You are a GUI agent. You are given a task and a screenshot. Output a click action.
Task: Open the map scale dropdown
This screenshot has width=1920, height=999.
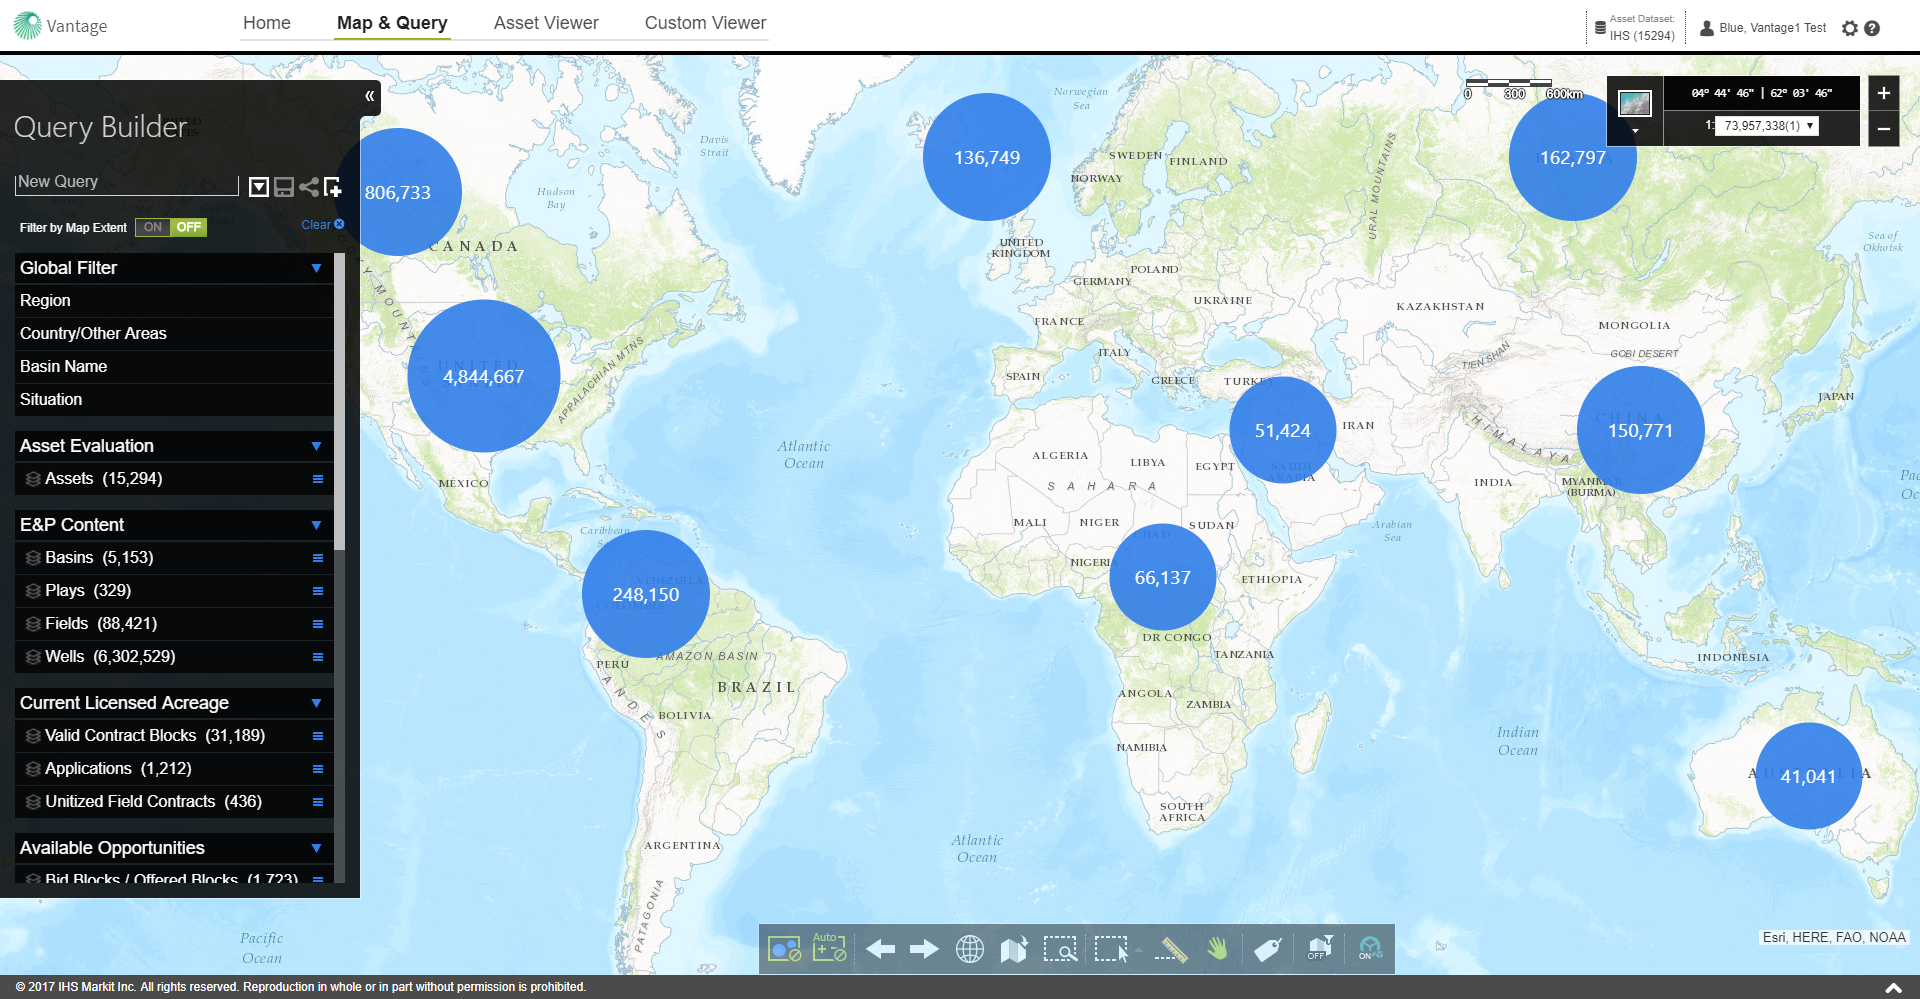click(1810, 126)
